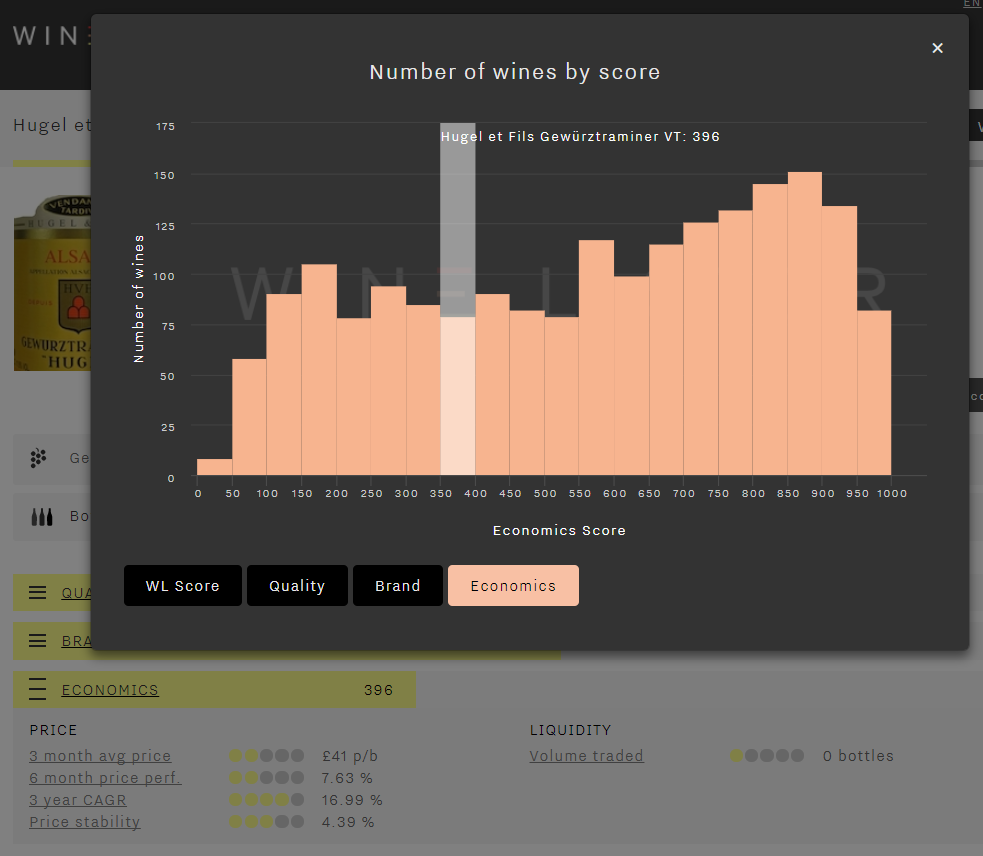
Task: Click the 'Number of wines by score' title
Action: coord(515,72)
